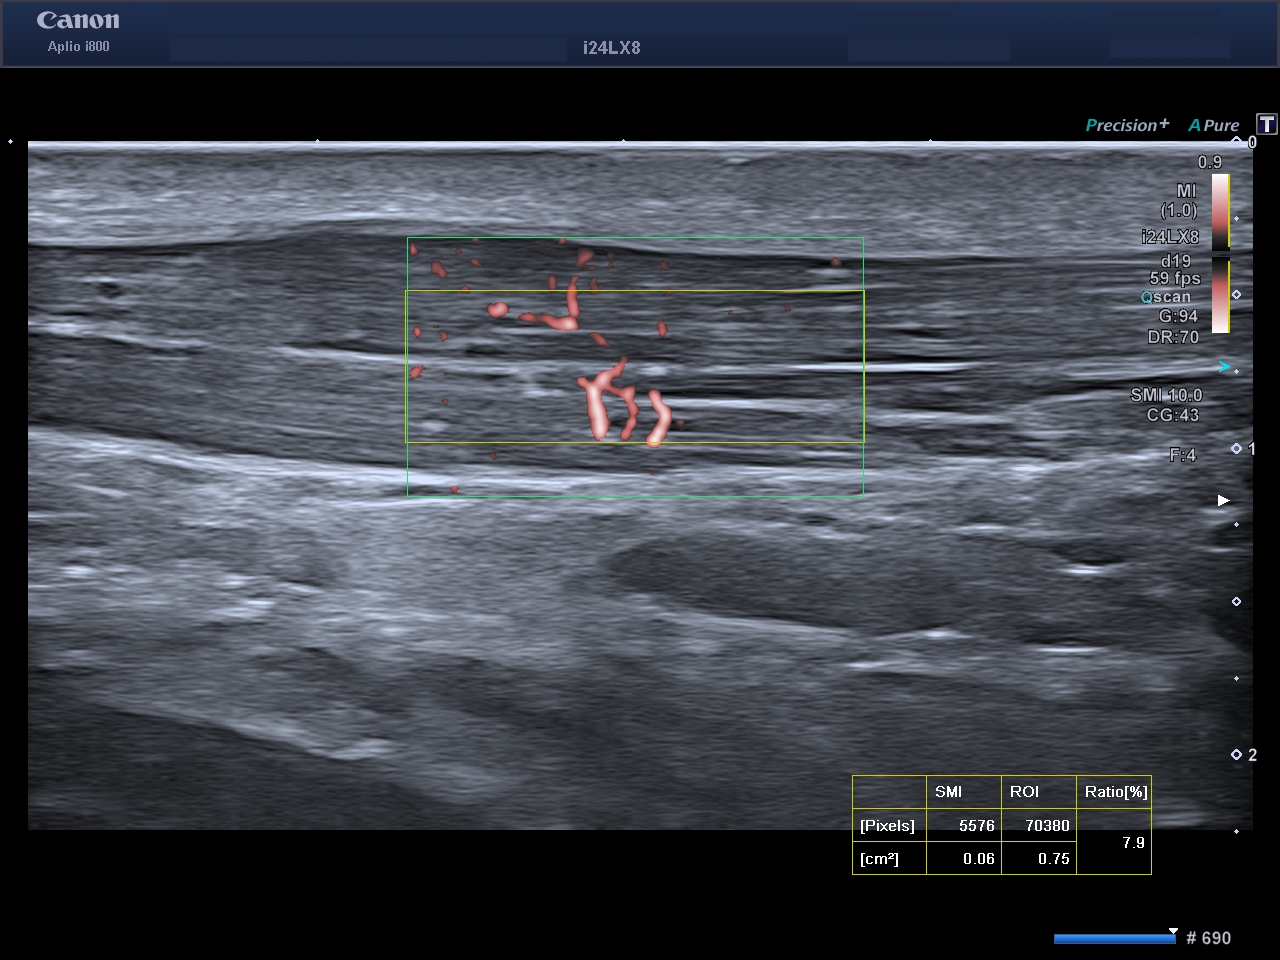Select the upper SMI color scale bar
Viewport: 1280px width, 960px height.
(1221, 212)
